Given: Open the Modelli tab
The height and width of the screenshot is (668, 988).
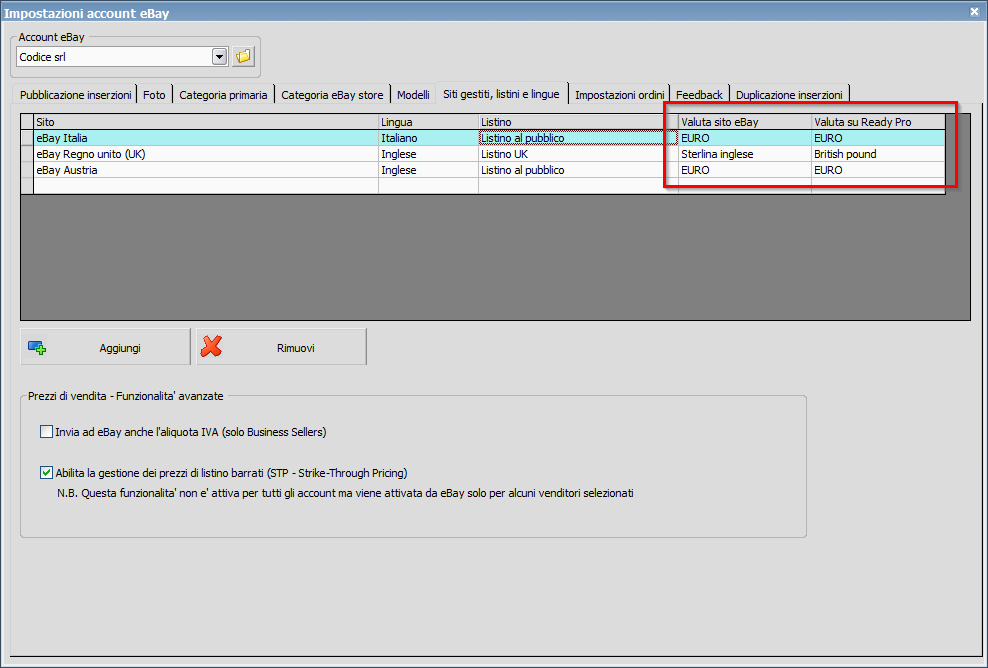Looking at the screenshot, I should [x=413, y=95].
